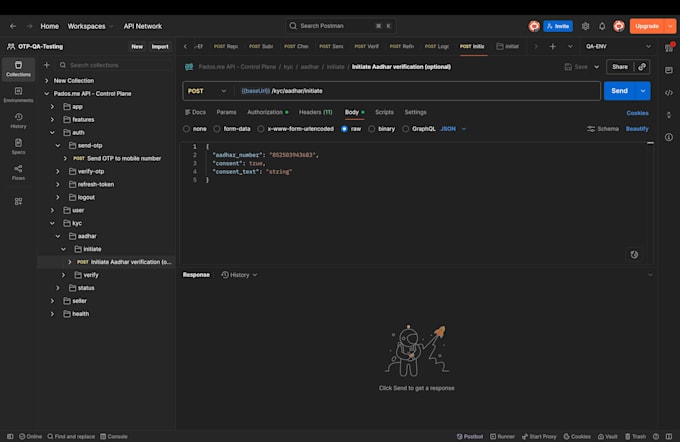Open the Cookies link
The height and width of the screenshot is (442, 680).
(x=637, y=113)
